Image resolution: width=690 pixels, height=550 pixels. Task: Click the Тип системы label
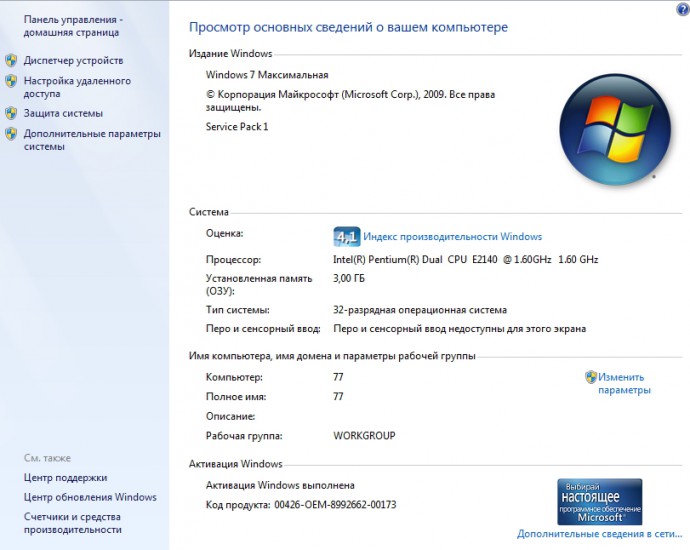point(238,310)
